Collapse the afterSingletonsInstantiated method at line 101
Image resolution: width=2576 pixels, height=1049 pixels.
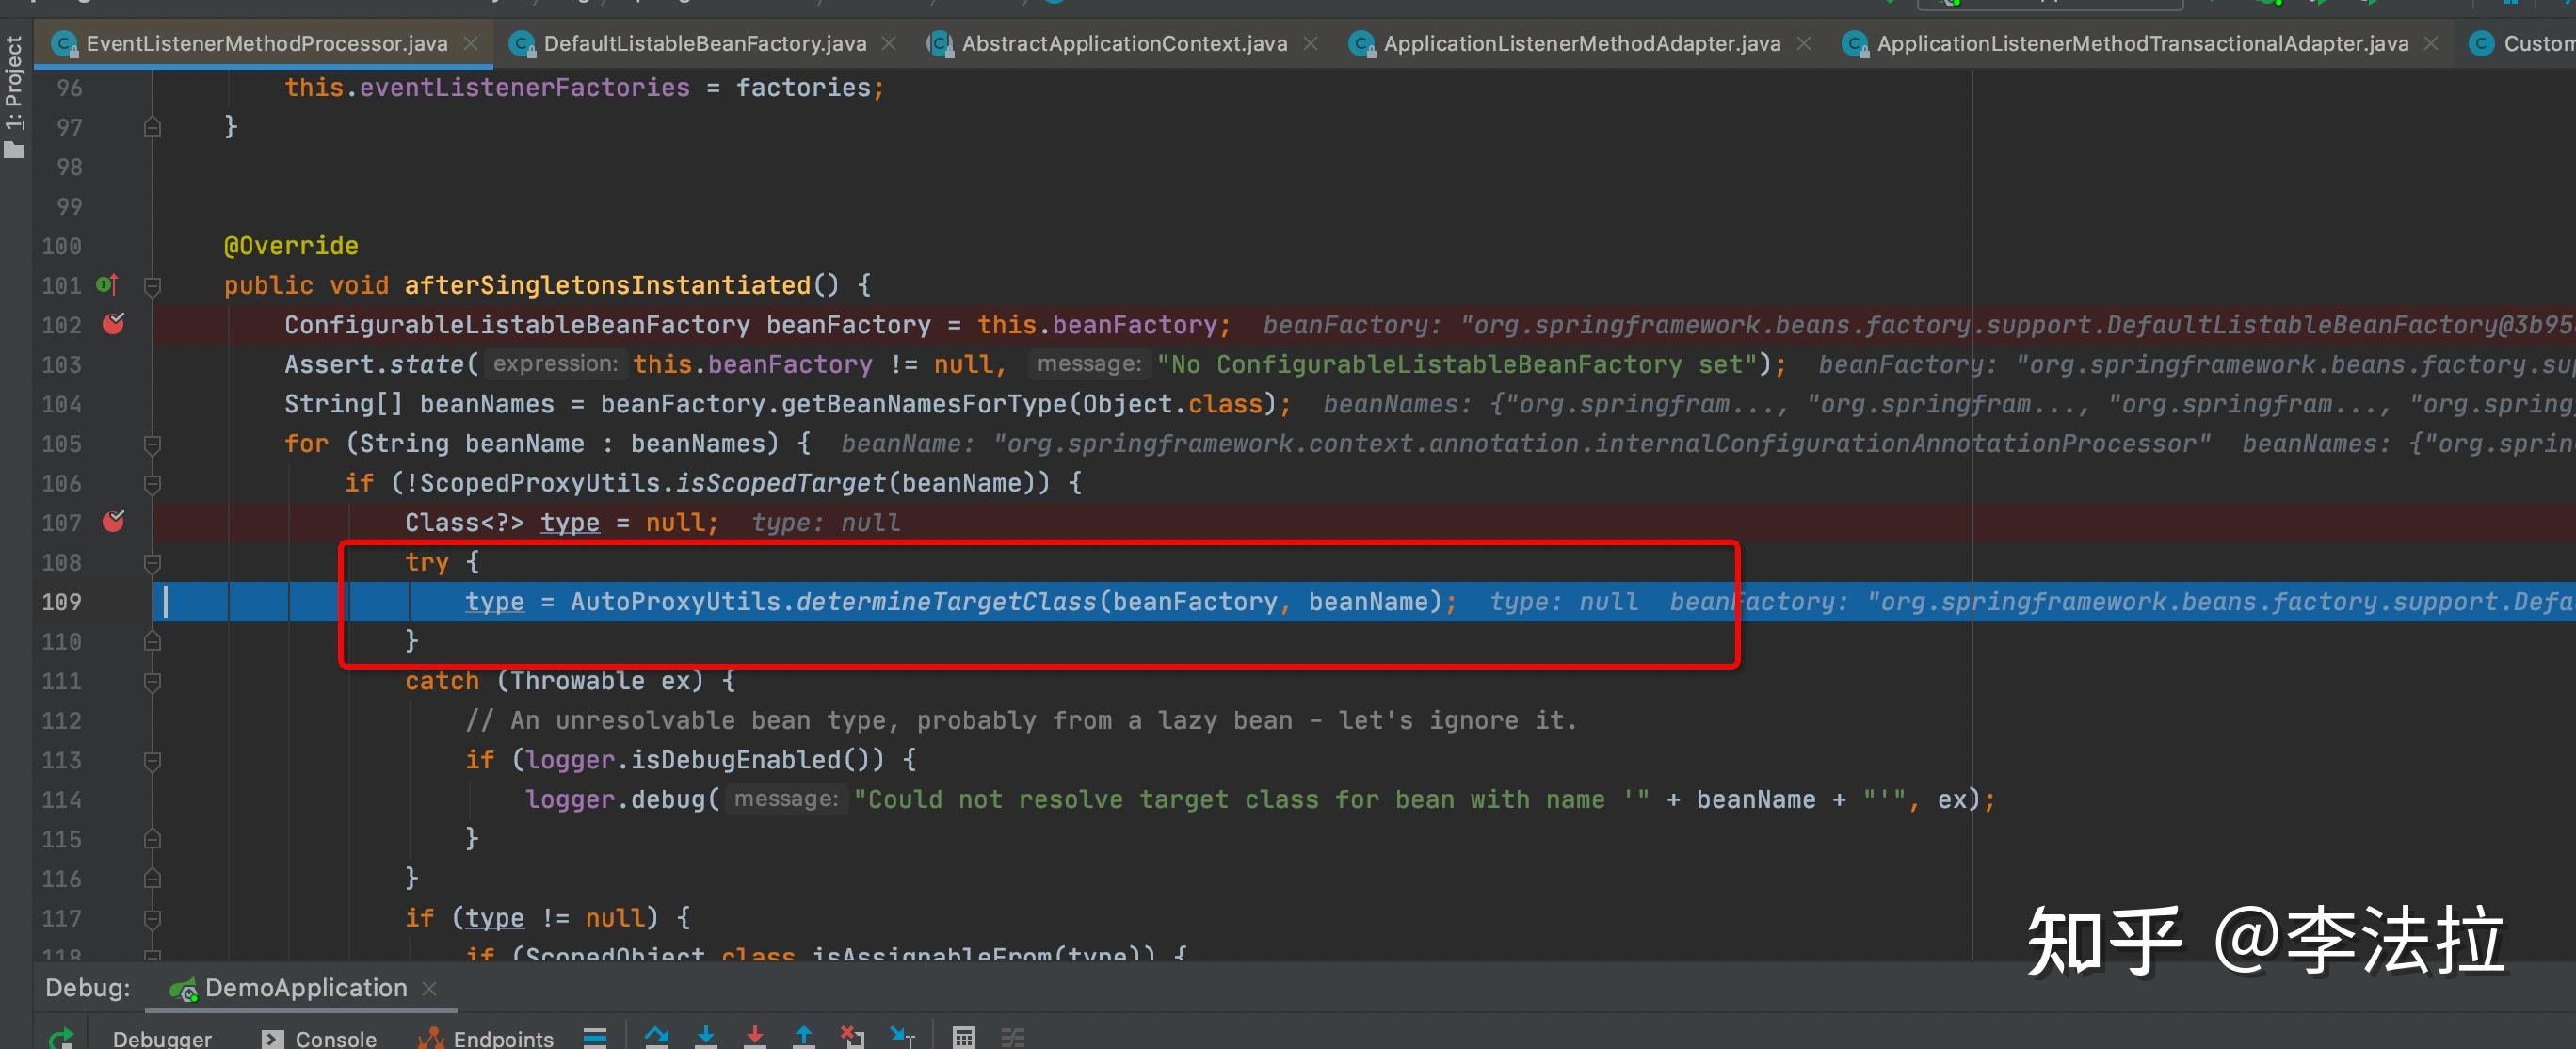click(x=152, y=287)
